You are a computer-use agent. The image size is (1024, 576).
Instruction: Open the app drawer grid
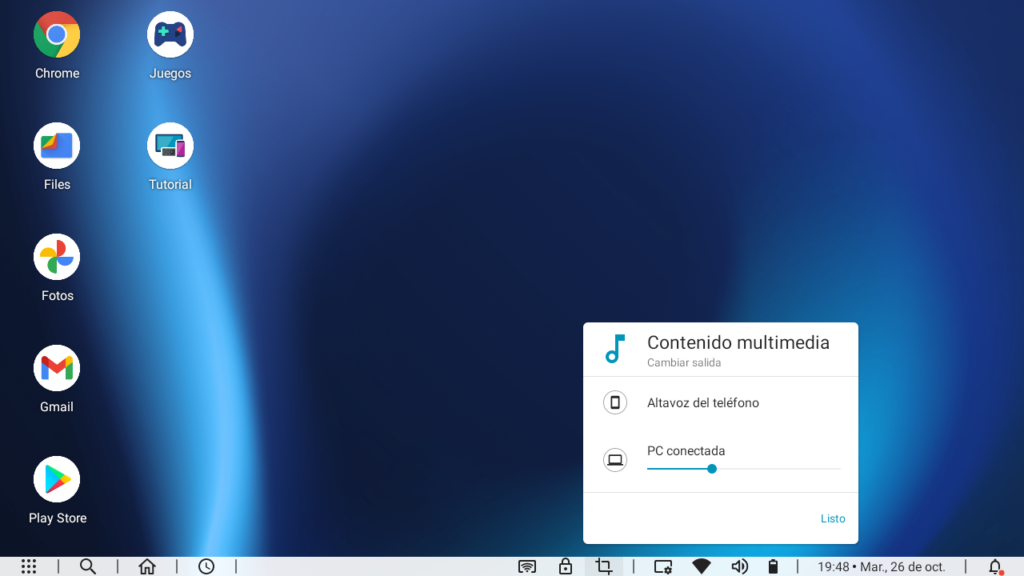(29, 566)
